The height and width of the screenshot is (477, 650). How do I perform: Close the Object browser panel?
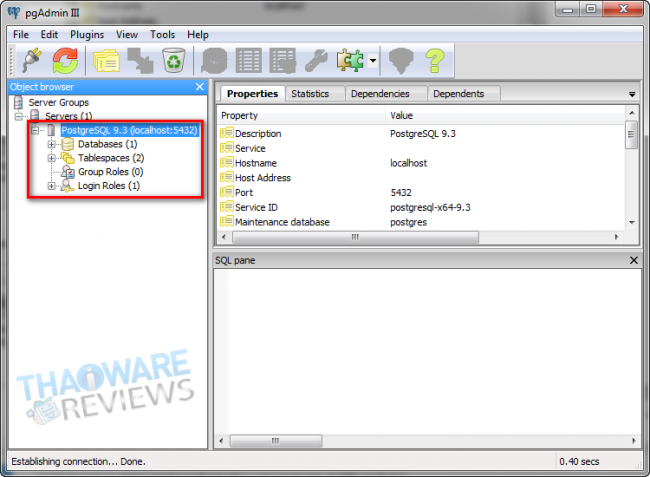pos(200,87)
